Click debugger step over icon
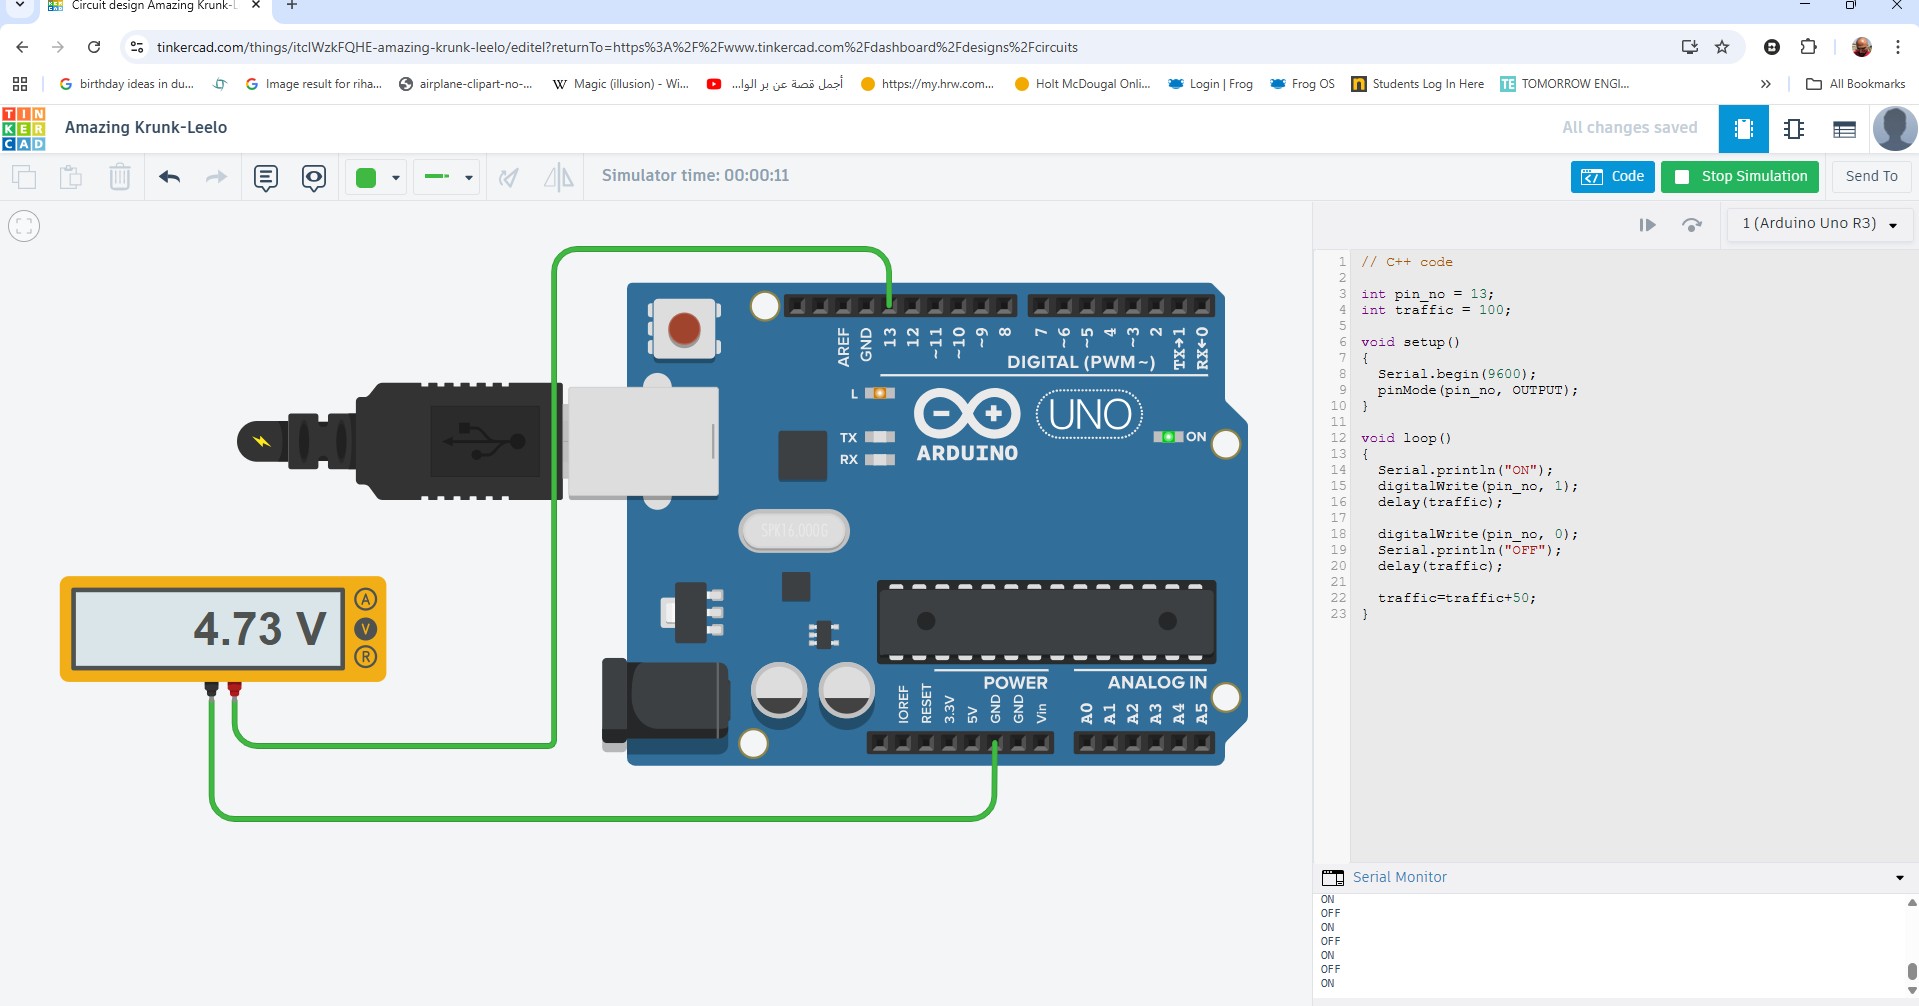This screenshot has width=1919, height=1006. point(1692,225)
